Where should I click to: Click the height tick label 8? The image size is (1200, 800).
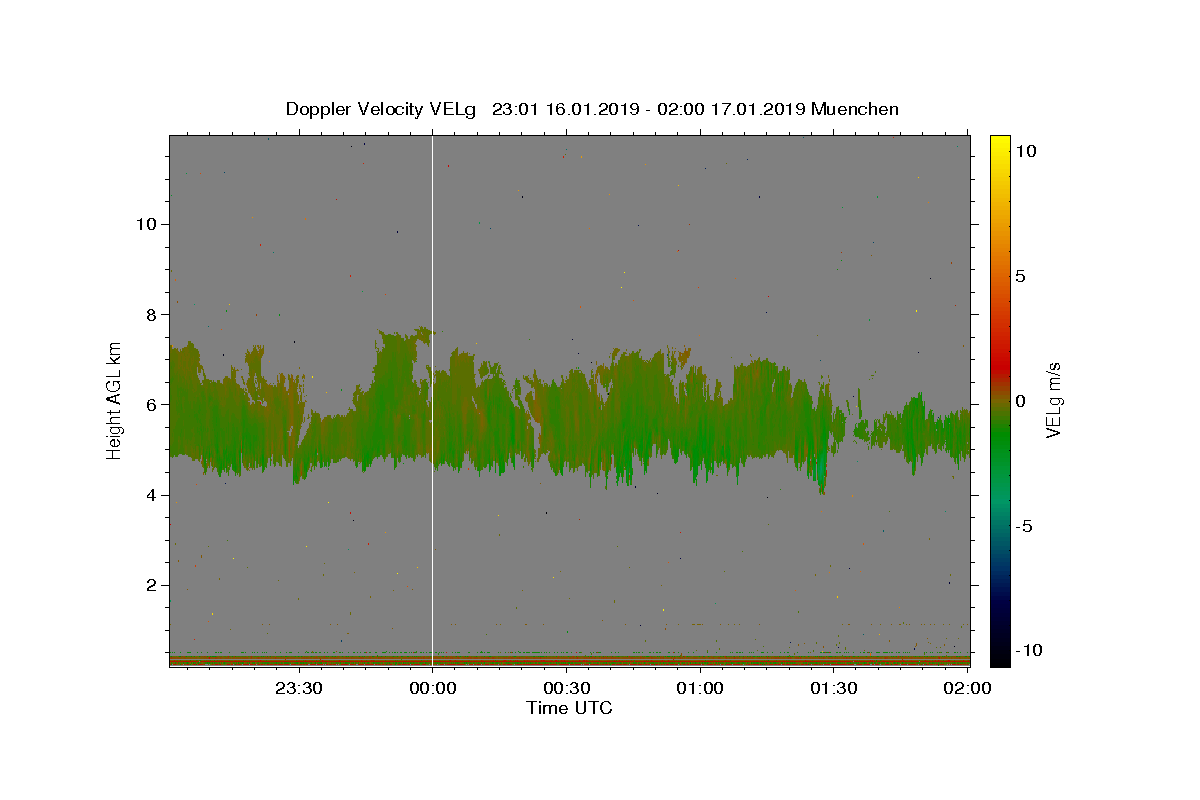(x=150, y=314)
